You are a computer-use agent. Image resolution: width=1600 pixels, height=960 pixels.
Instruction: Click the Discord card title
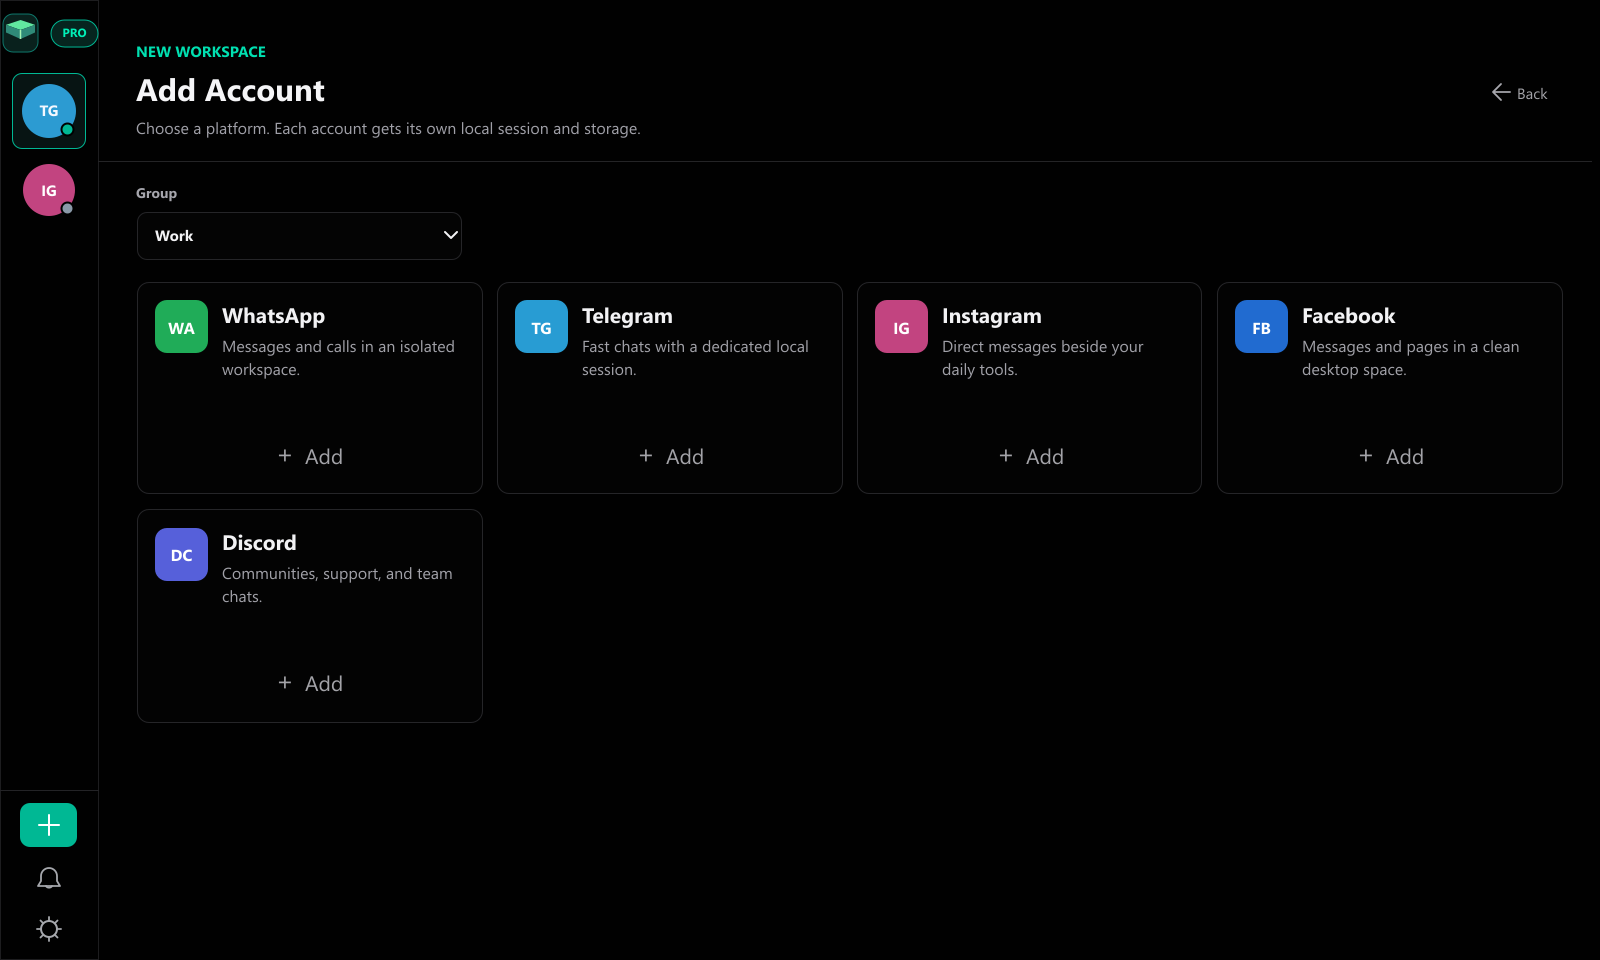coord(259,543)
